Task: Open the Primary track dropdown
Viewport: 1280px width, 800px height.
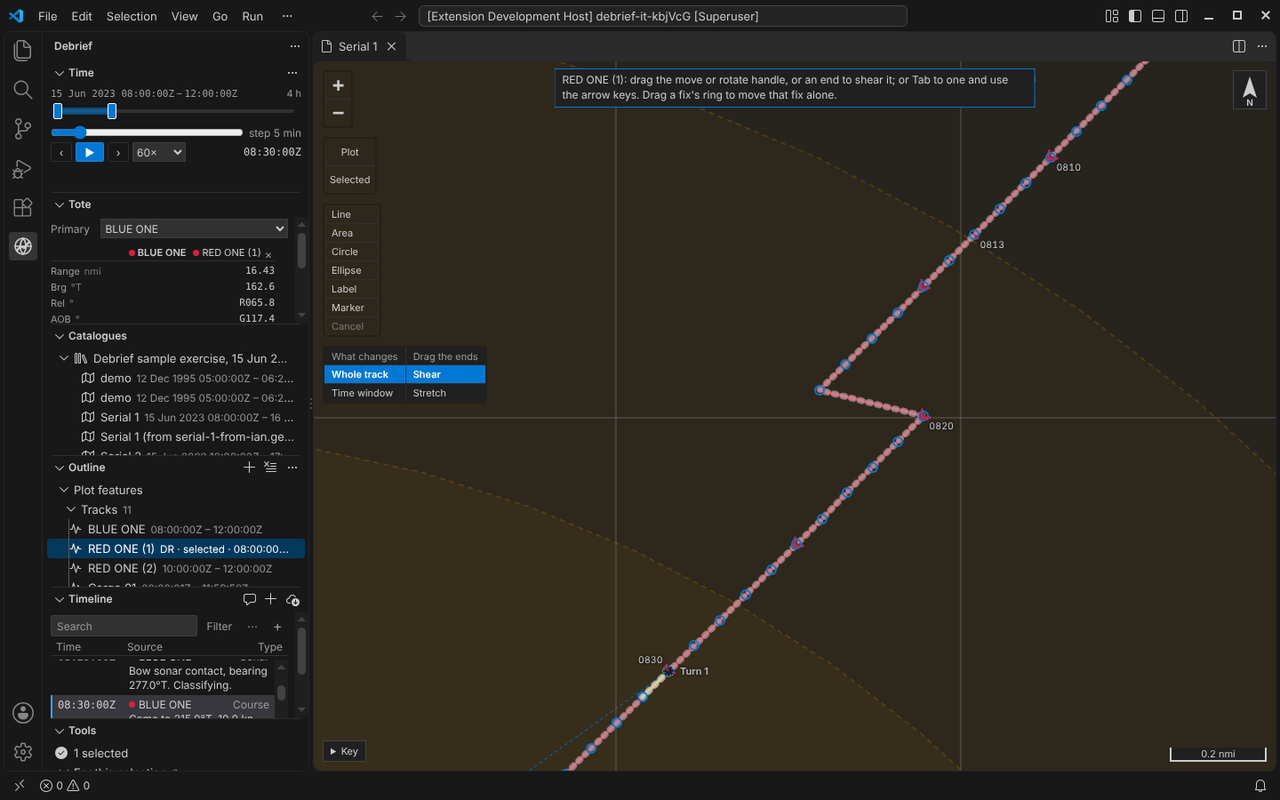Action: (x=194, y=229)
